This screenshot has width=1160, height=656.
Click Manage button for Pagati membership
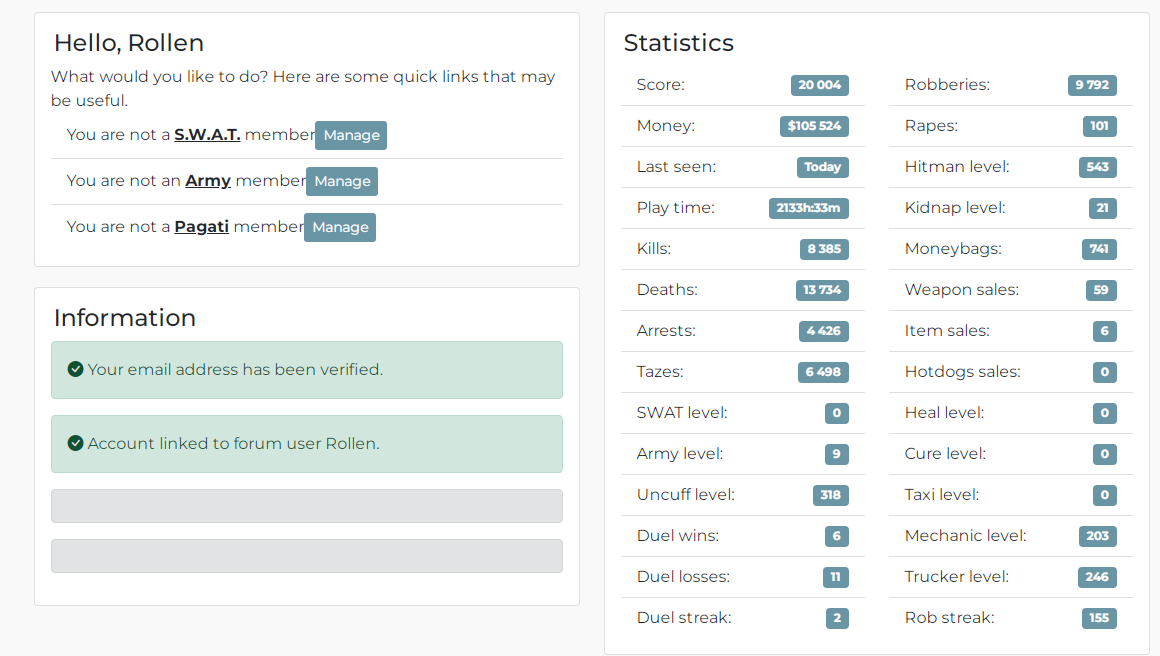pos(340,227)
